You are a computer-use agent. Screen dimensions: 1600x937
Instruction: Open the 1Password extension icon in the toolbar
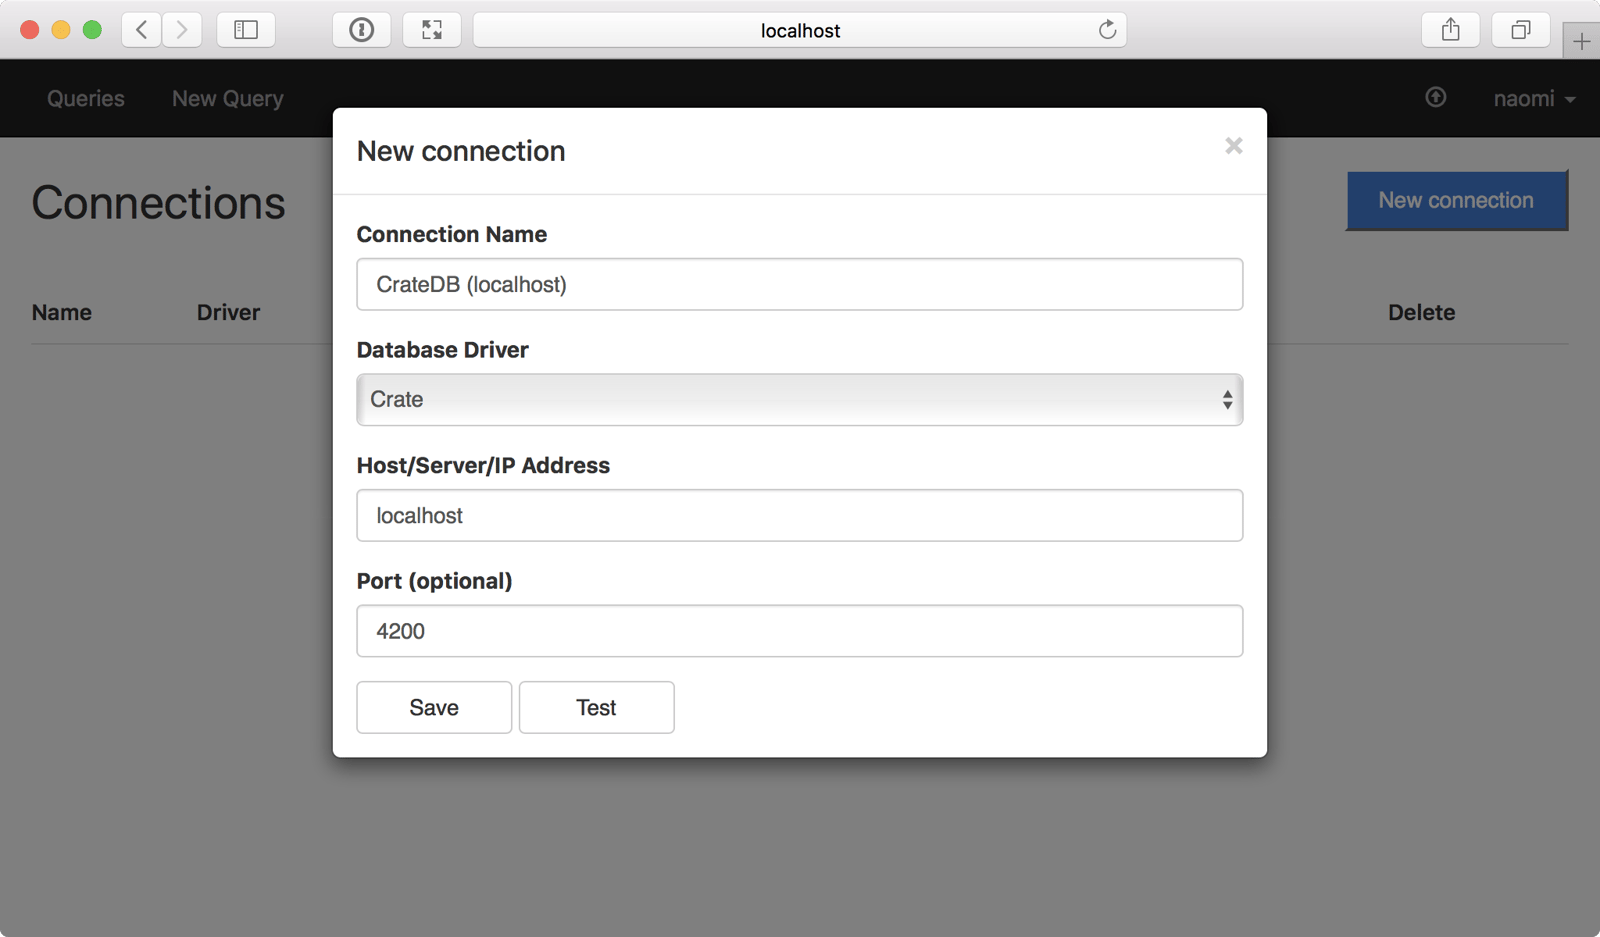coord(361,29)
